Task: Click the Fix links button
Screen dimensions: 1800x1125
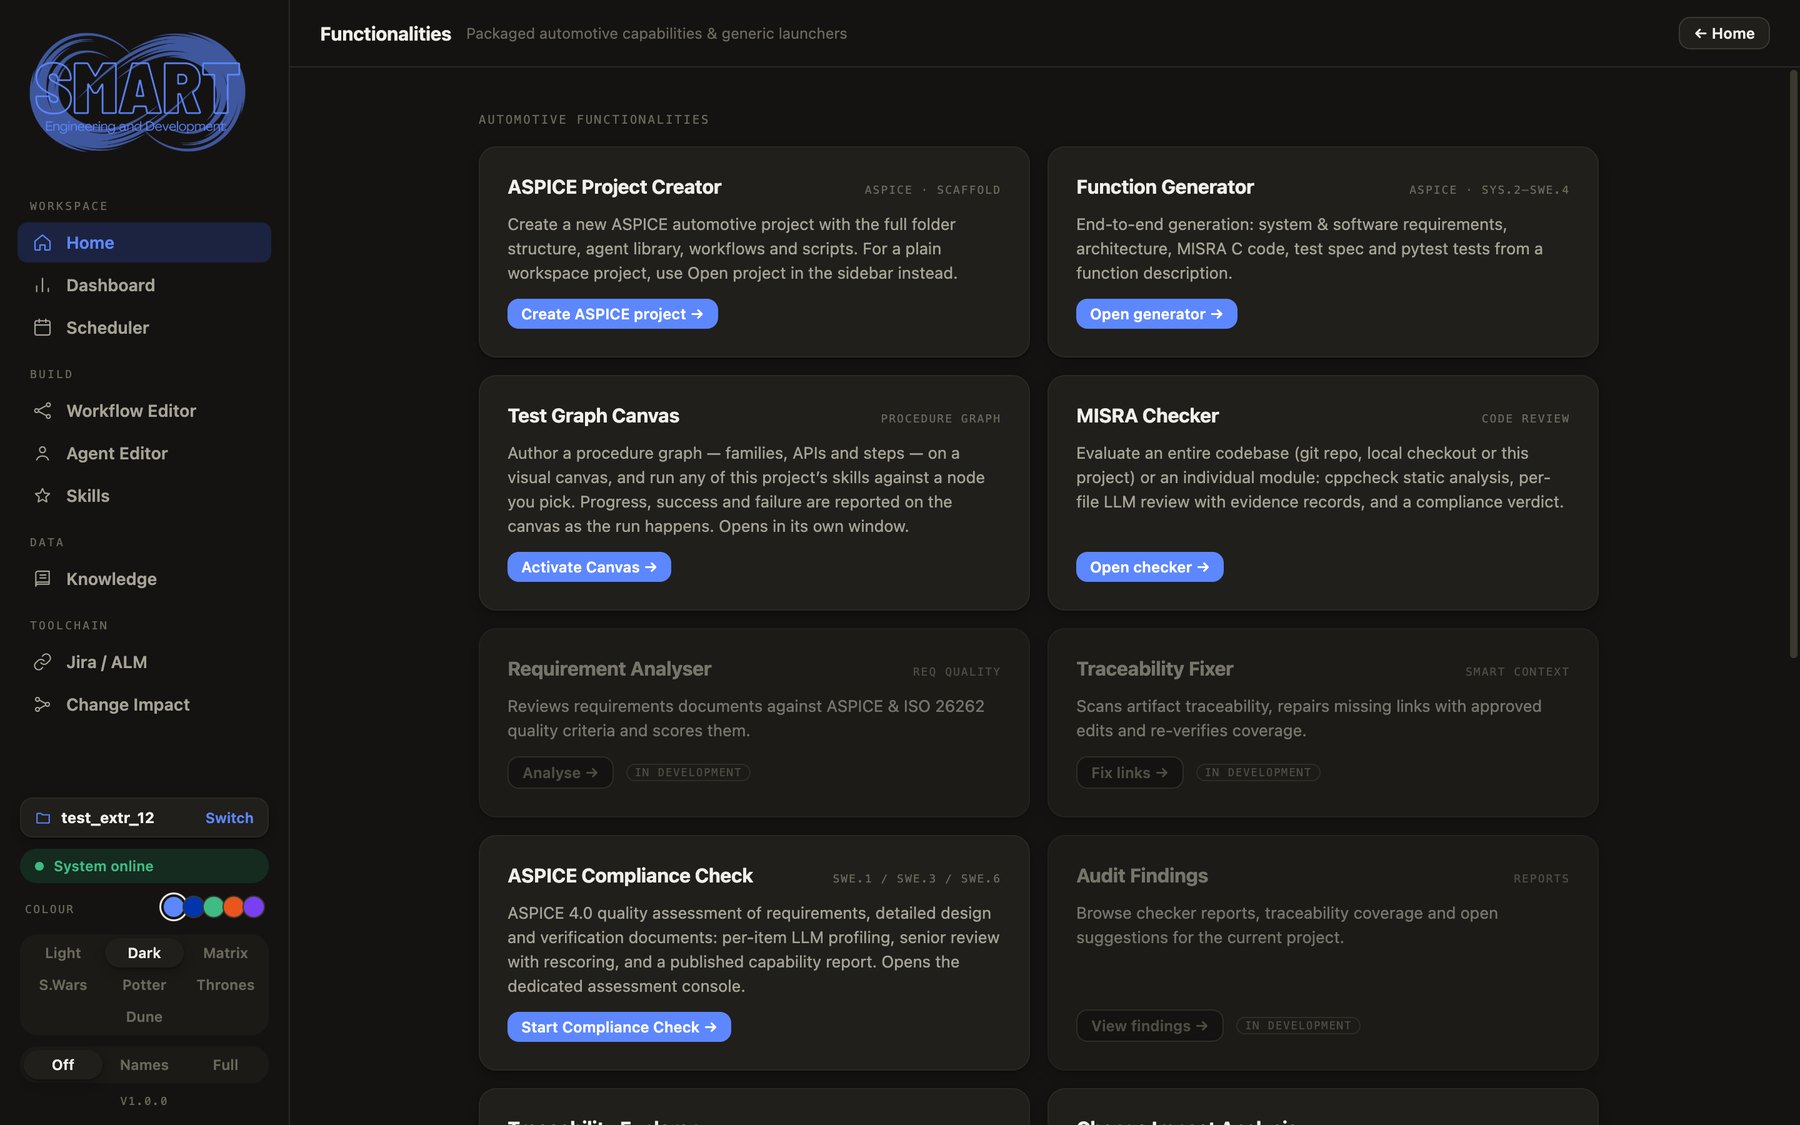Action: 1129,773
